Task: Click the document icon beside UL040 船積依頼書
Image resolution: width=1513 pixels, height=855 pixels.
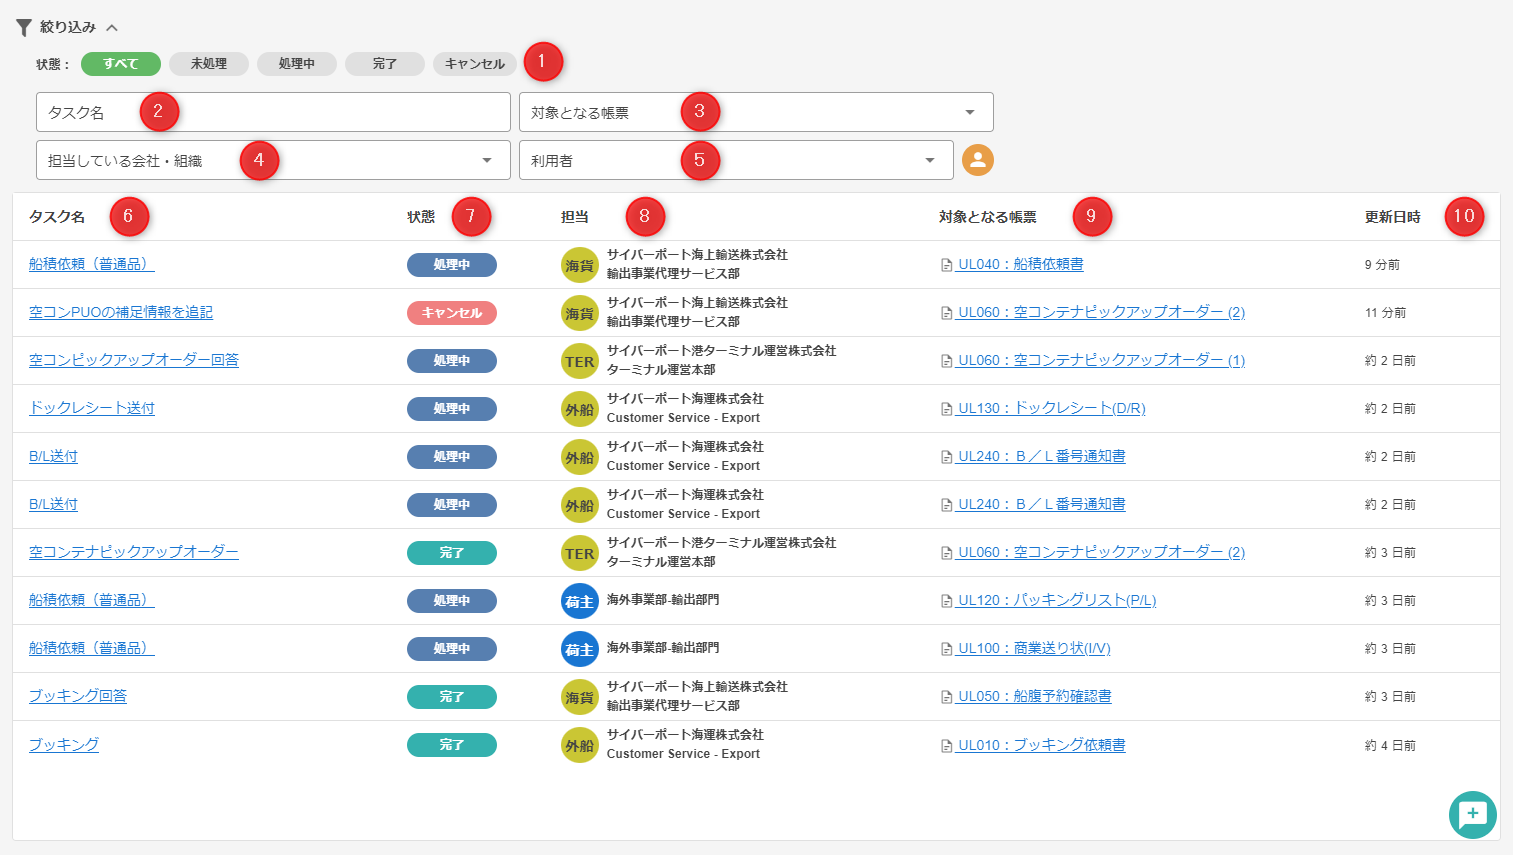Action: (x=946, y=265)
